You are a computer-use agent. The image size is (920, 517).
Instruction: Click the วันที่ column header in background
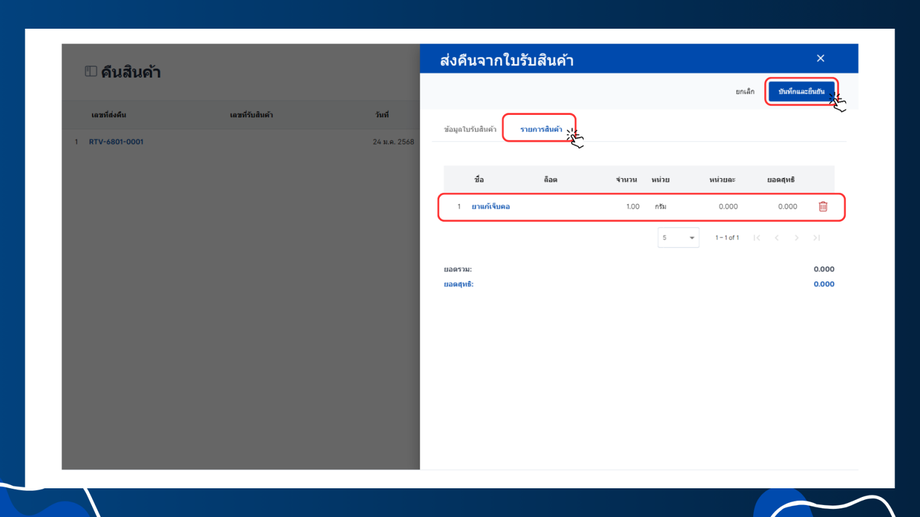[x=382, y=115]
